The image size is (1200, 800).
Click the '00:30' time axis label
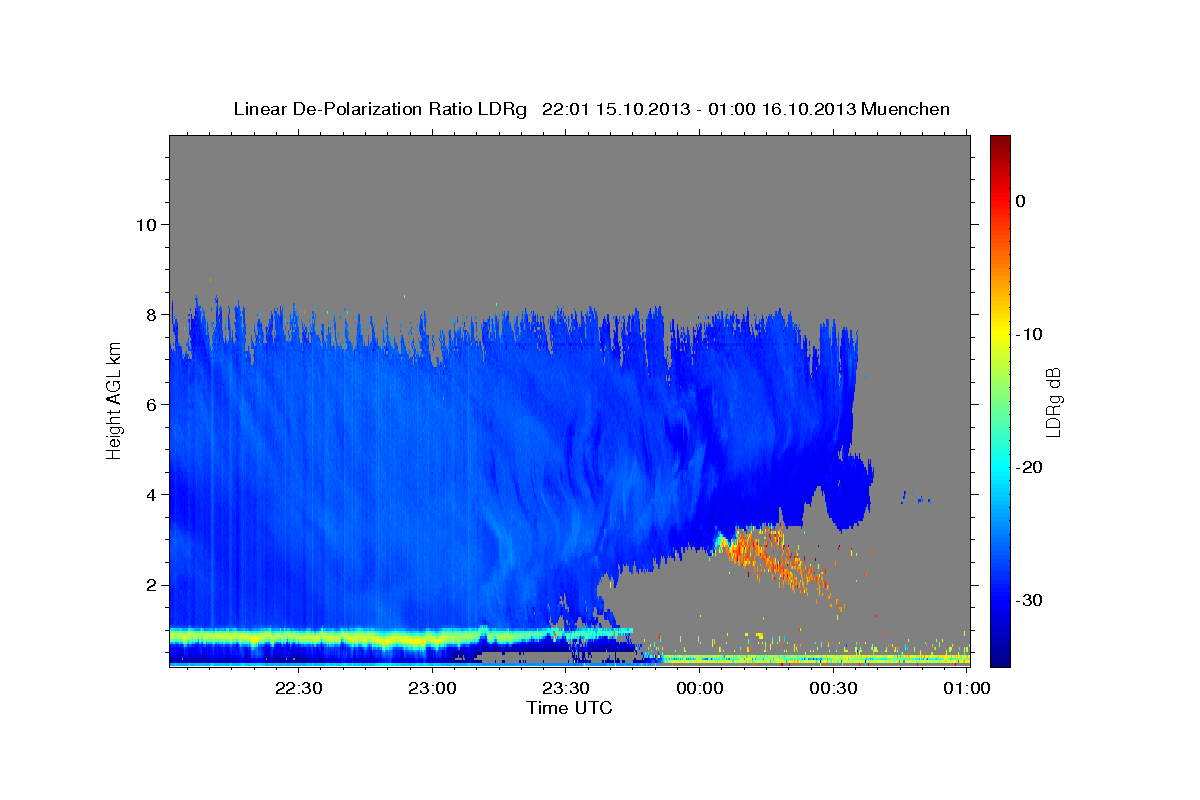tap(833, 688)
